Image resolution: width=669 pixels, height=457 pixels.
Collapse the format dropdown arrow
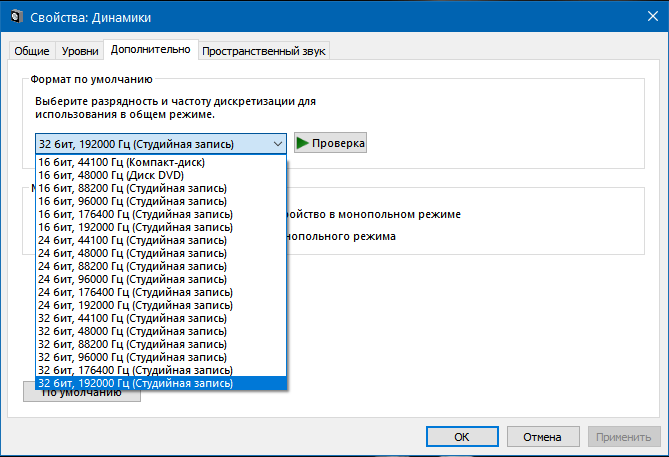pos(278,144)
